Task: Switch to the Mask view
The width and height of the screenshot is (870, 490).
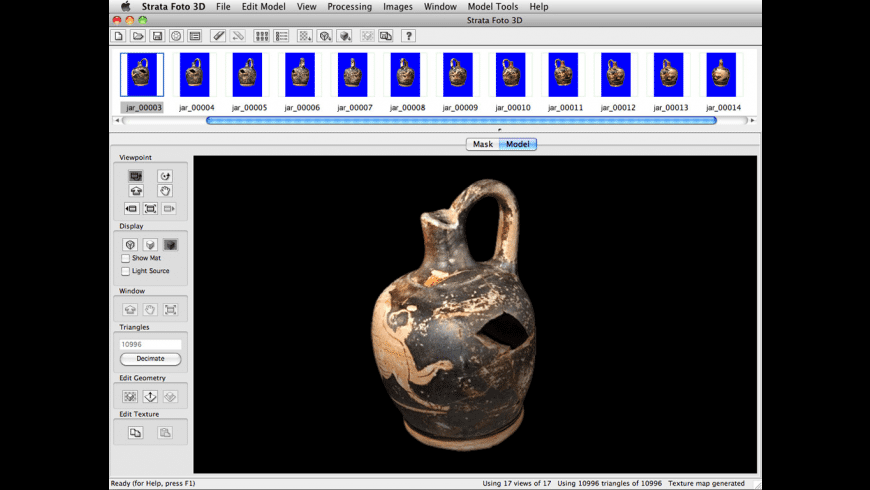Action: point(483,144)
